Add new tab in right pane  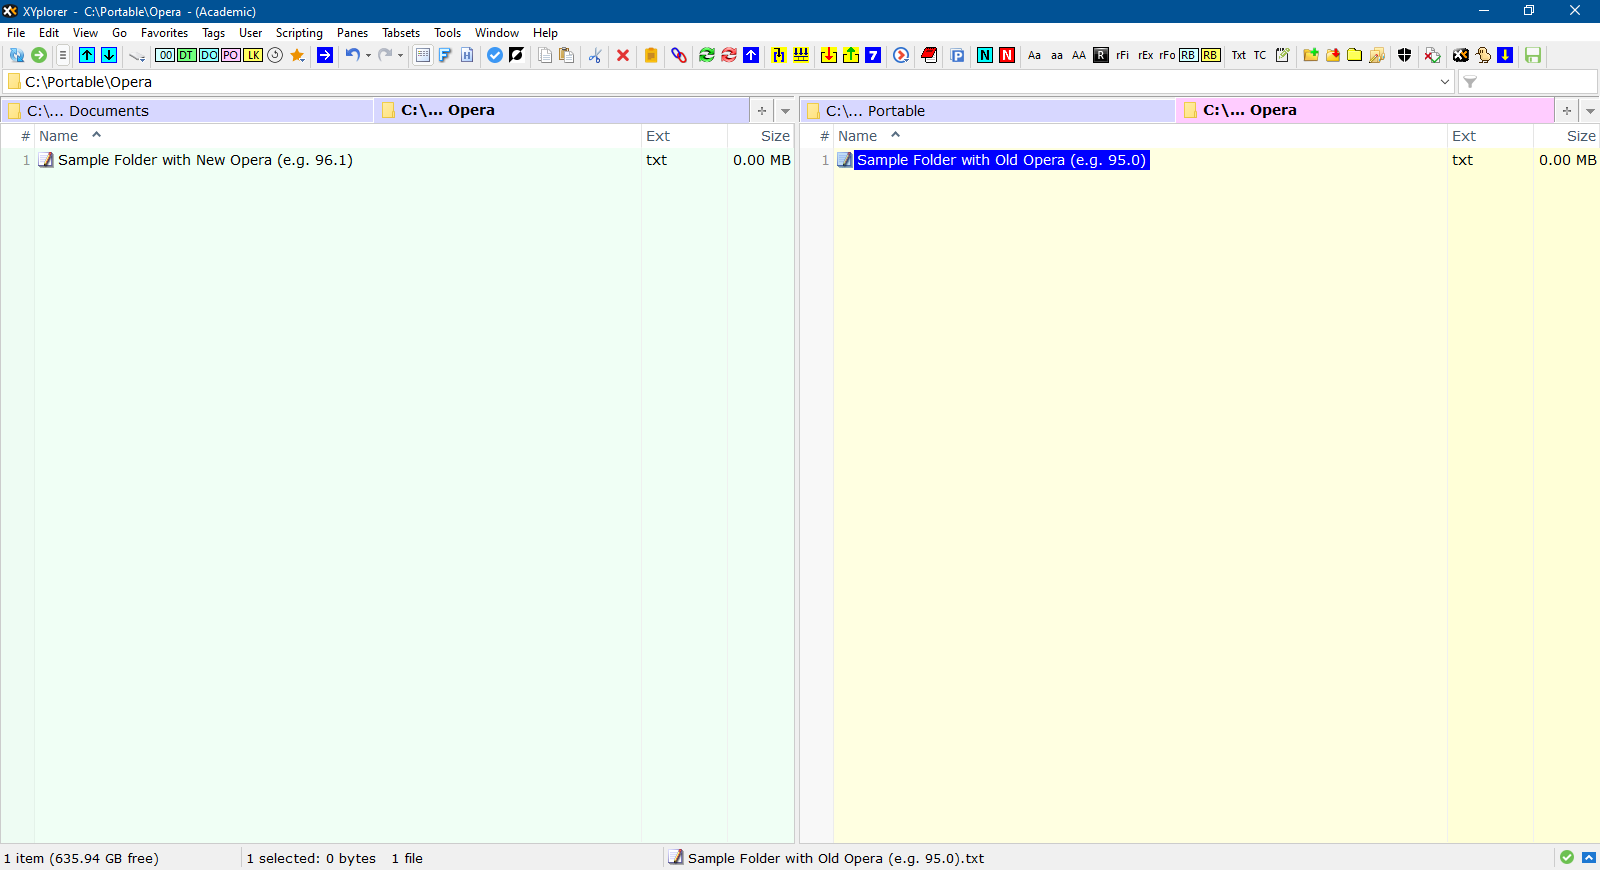tap(1567, 111)
